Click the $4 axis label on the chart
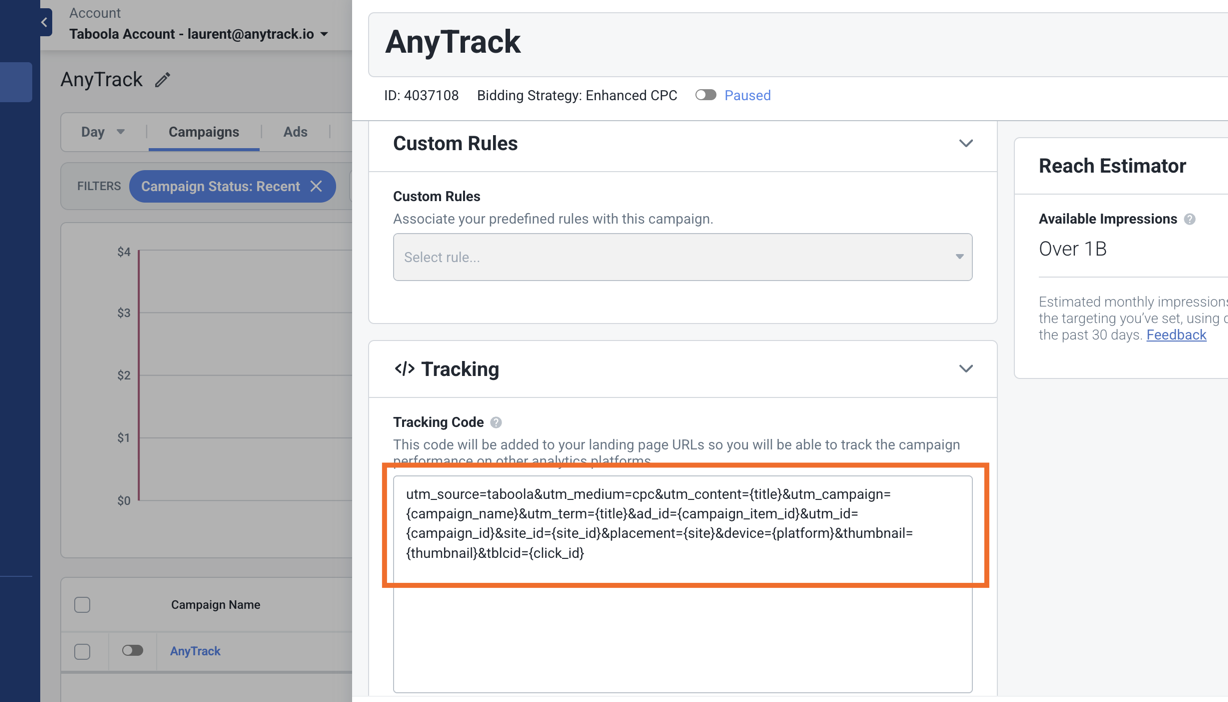 click(x=124, y=252)
